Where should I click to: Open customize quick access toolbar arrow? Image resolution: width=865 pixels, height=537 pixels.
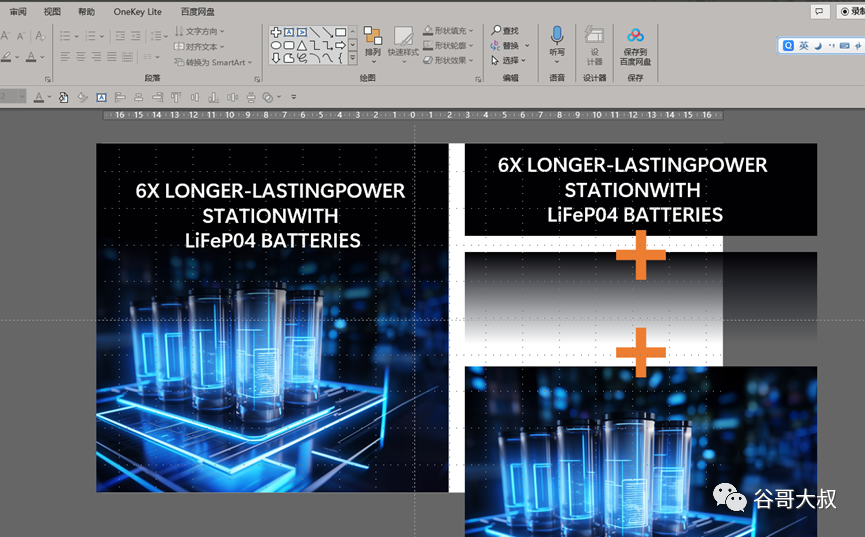[294, 97]
